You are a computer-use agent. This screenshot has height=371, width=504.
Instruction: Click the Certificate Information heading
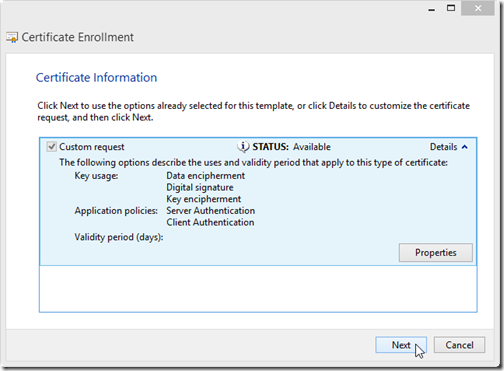96,78
